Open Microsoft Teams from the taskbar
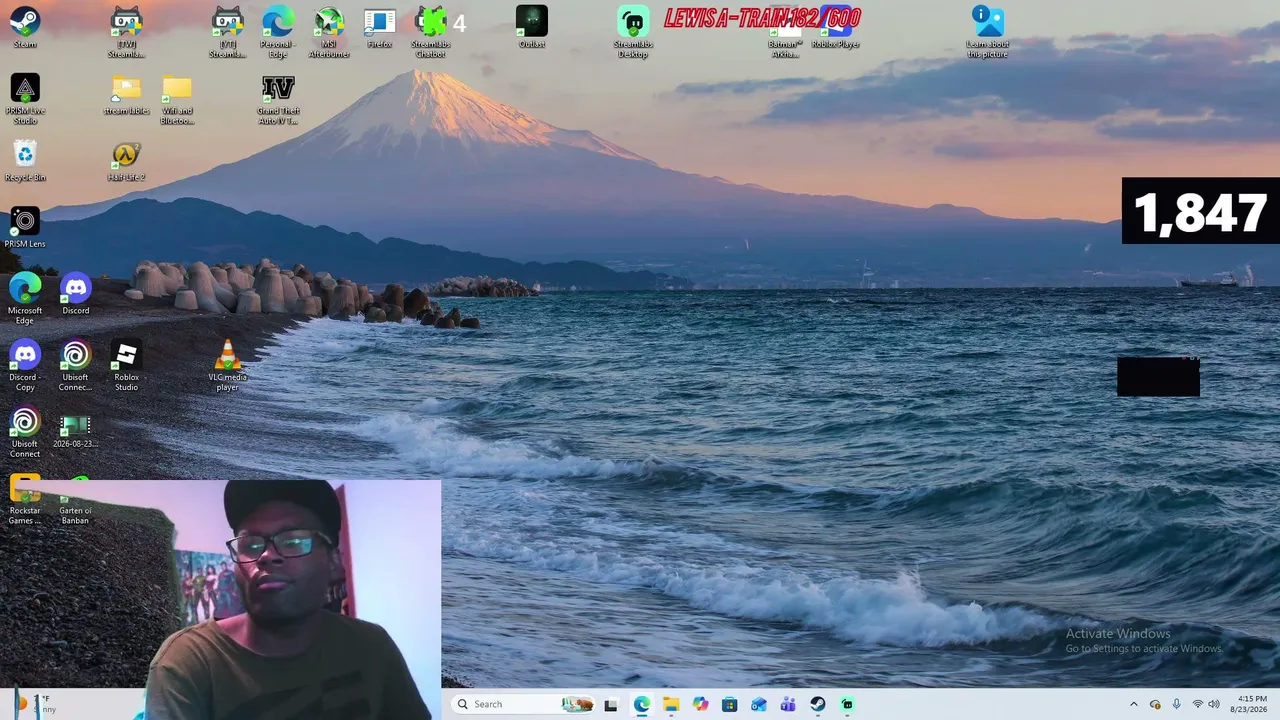The height and width of the screenshot is (720, 1280). 788,704
